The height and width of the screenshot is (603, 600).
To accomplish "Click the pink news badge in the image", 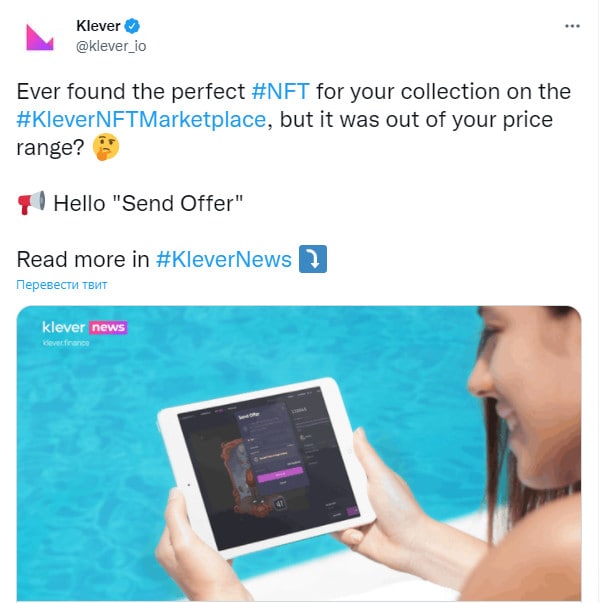I will click(x=108, y=328).
